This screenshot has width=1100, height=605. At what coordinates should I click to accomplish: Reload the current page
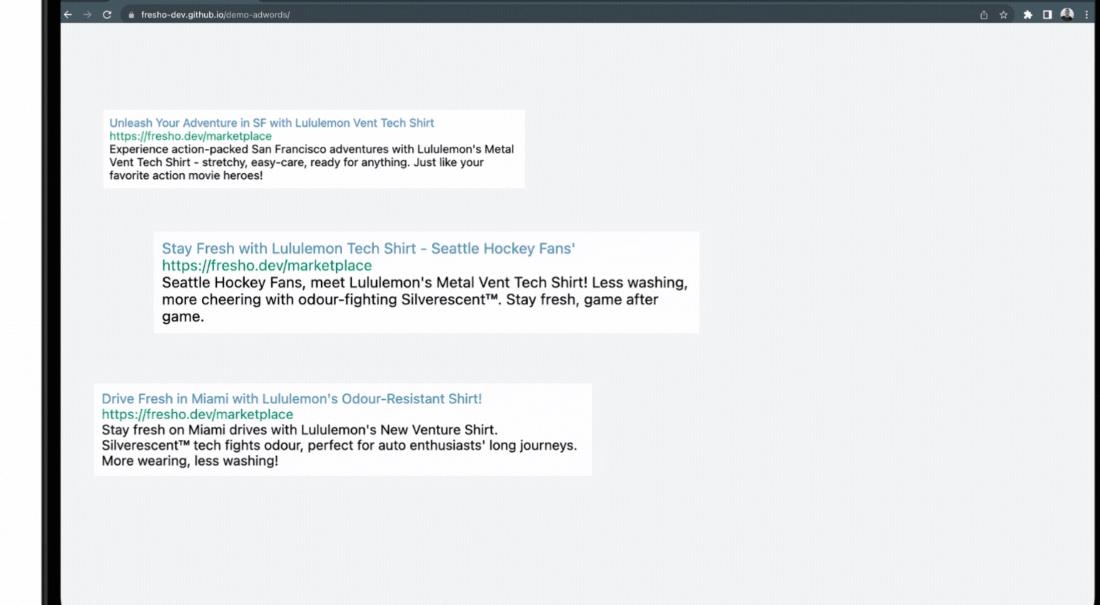tap(107, 15)
